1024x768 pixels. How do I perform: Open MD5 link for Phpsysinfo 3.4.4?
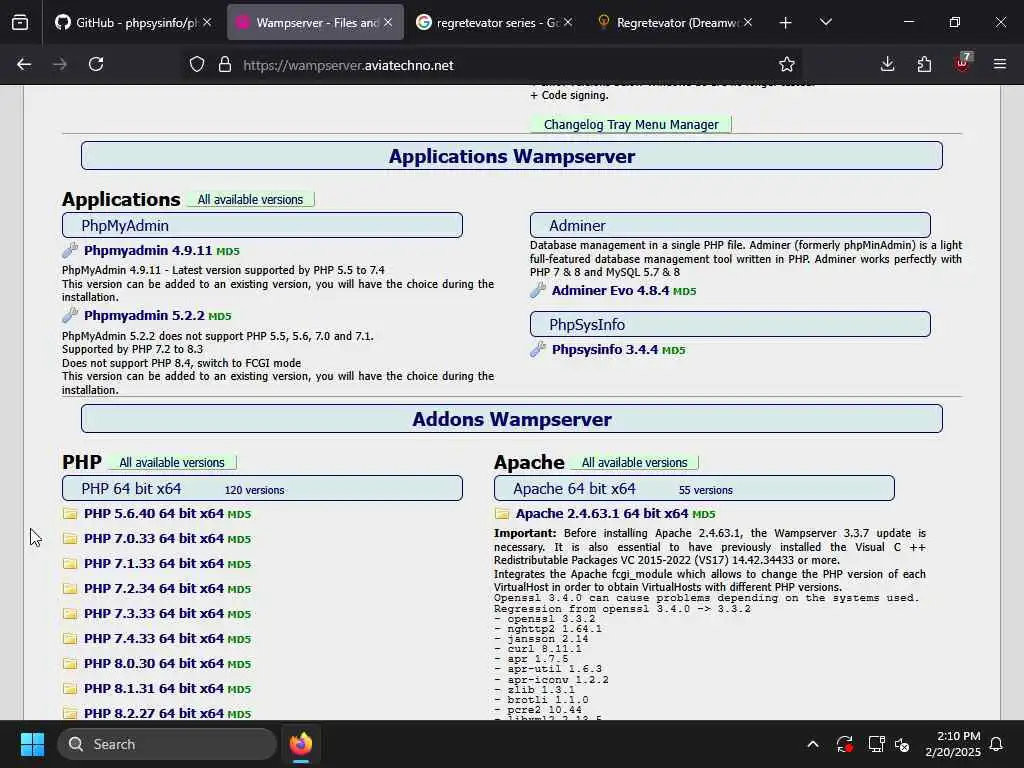pos(673,351)
